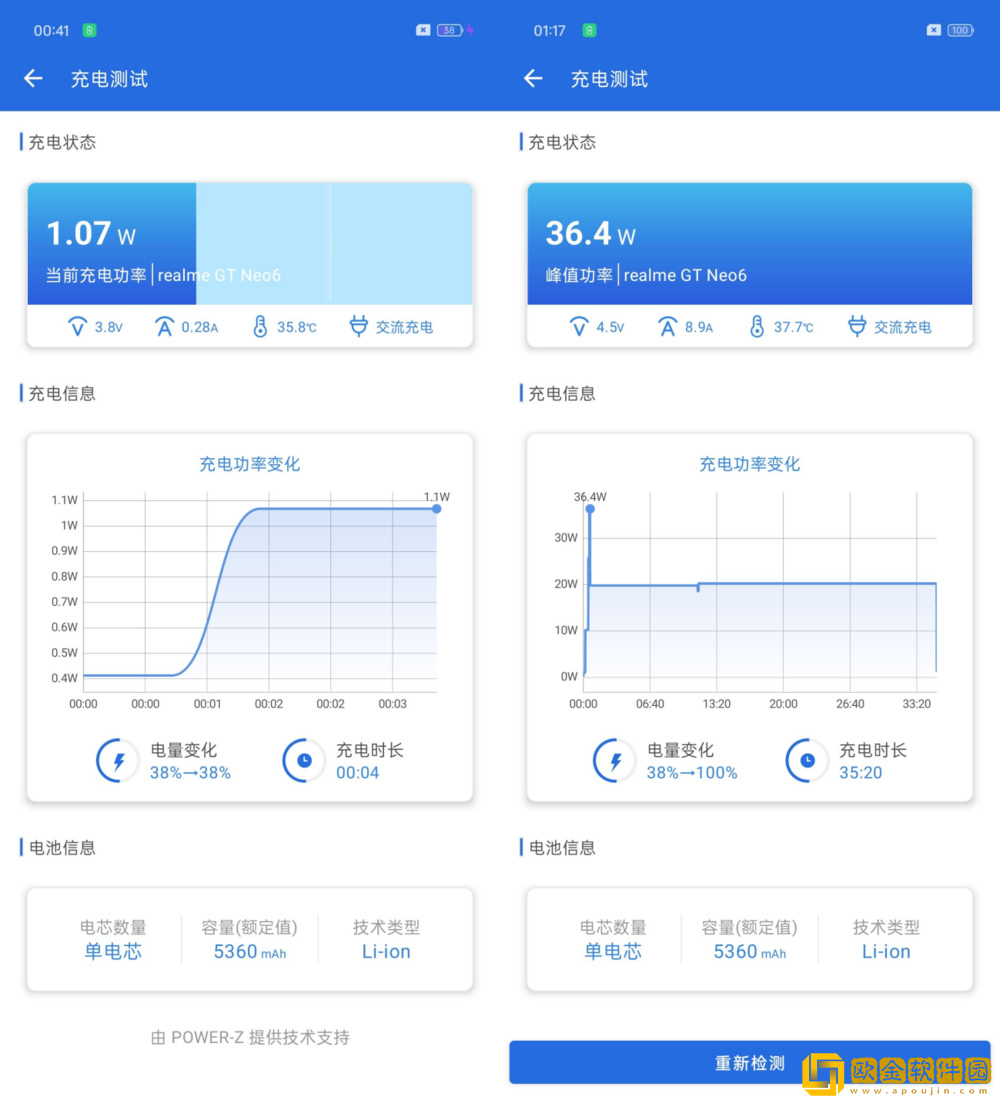
Task: Tap the POWER-Z technical support text
Action: (x=249, y=1037)
